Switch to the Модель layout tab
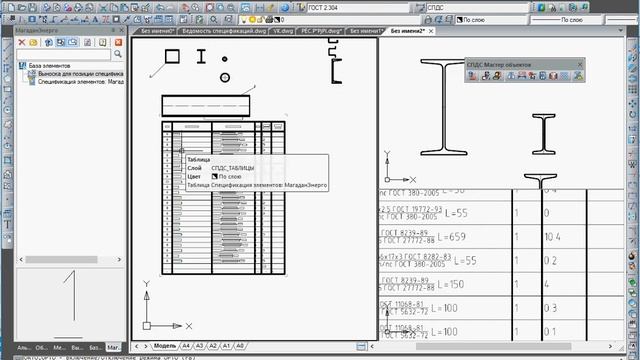640x360 pixels. click(x=165, y=346)
